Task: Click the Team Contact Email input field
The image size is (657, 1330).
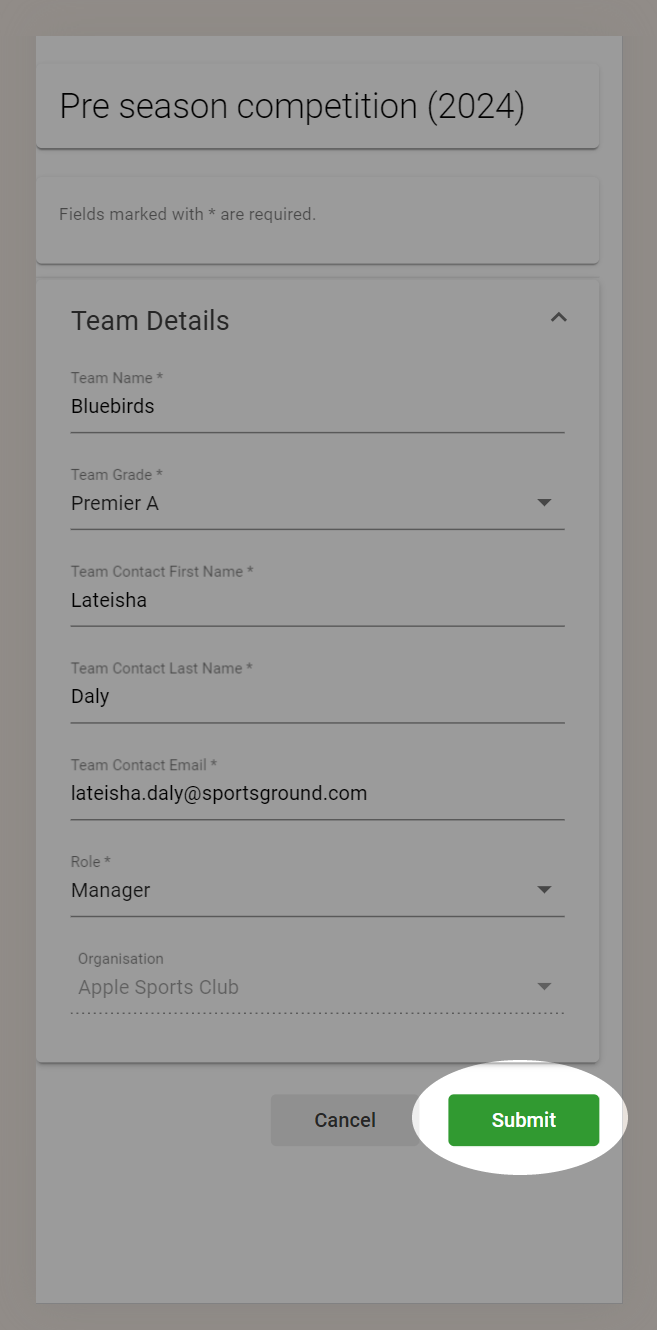Action: [317, 794]
